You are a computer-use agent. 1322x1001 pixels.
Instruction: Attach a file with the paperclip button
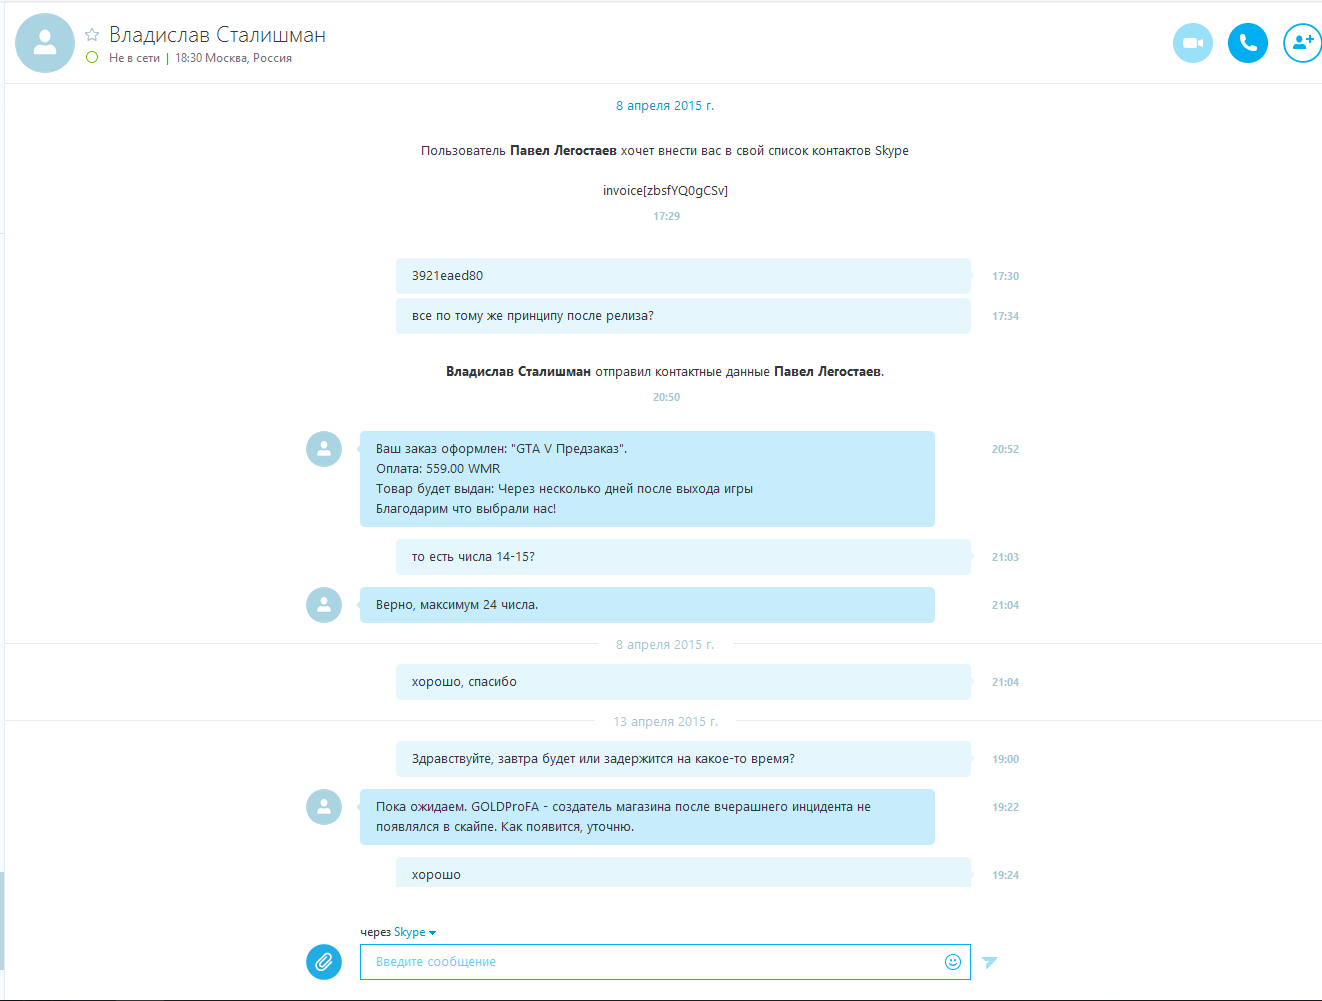(324, 962)
